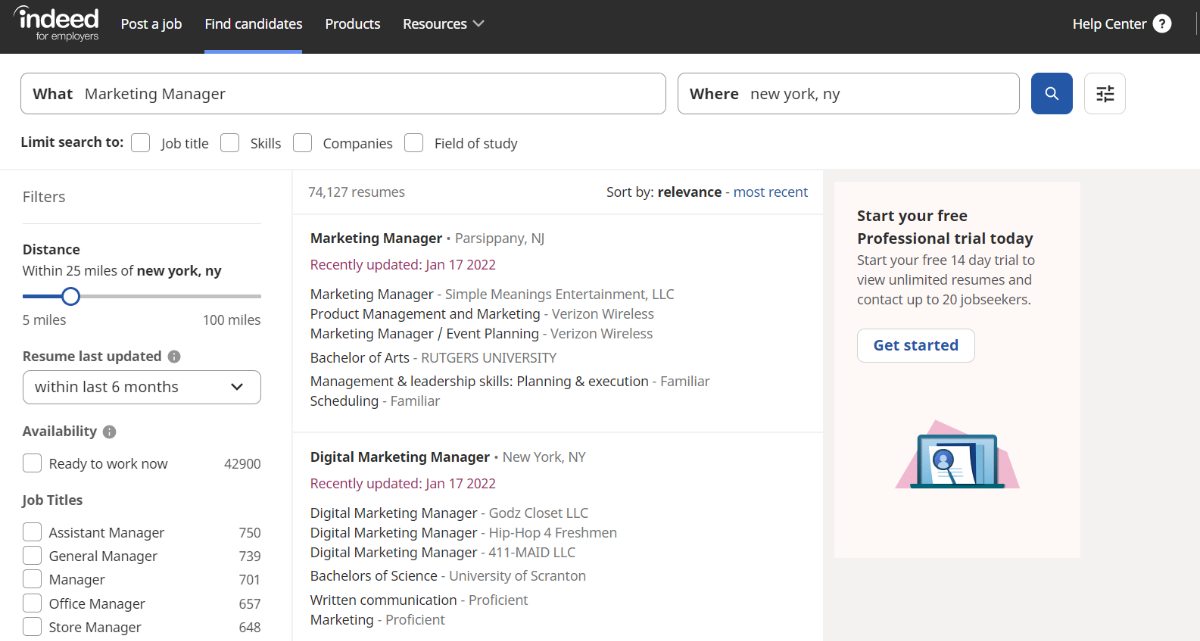Viewport: 1200px width, 641px height.
Task: Click the distance slider handle
Action: (x=70, y=296)
